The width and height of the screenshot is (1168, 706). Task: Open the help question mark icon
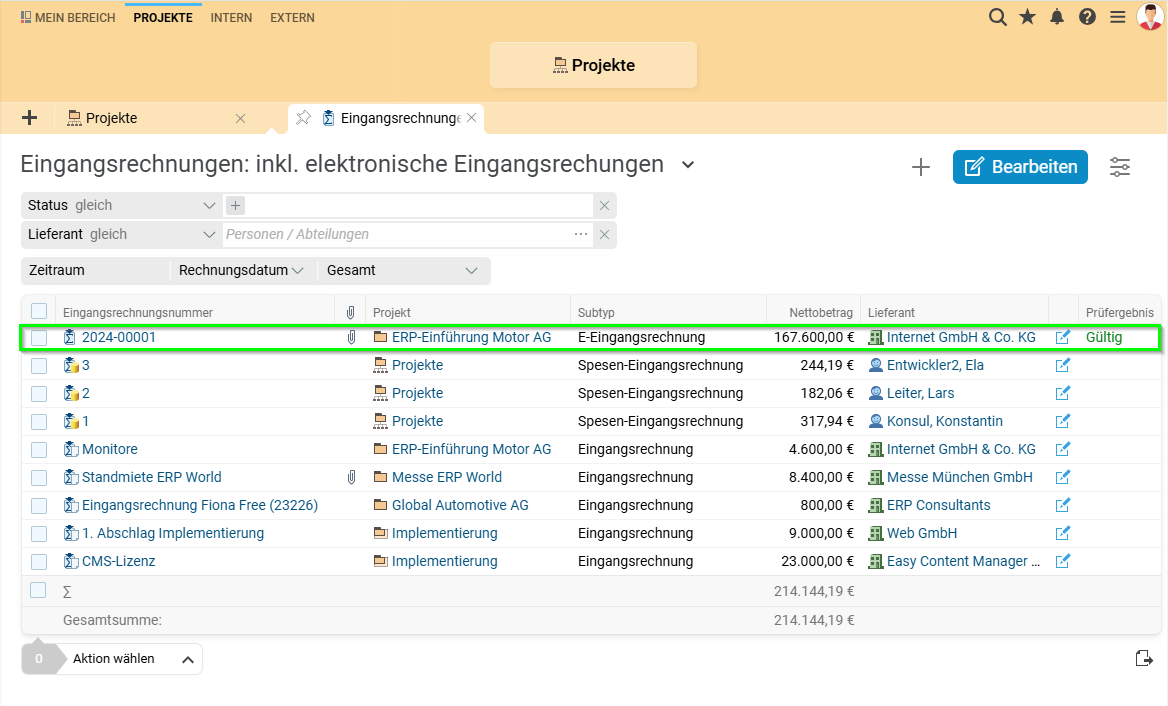(1087, 17)
